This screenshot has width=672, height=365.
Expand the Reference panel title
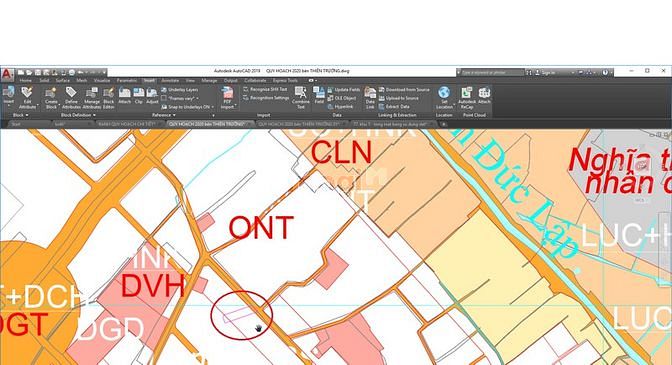(x=164, y=115)
